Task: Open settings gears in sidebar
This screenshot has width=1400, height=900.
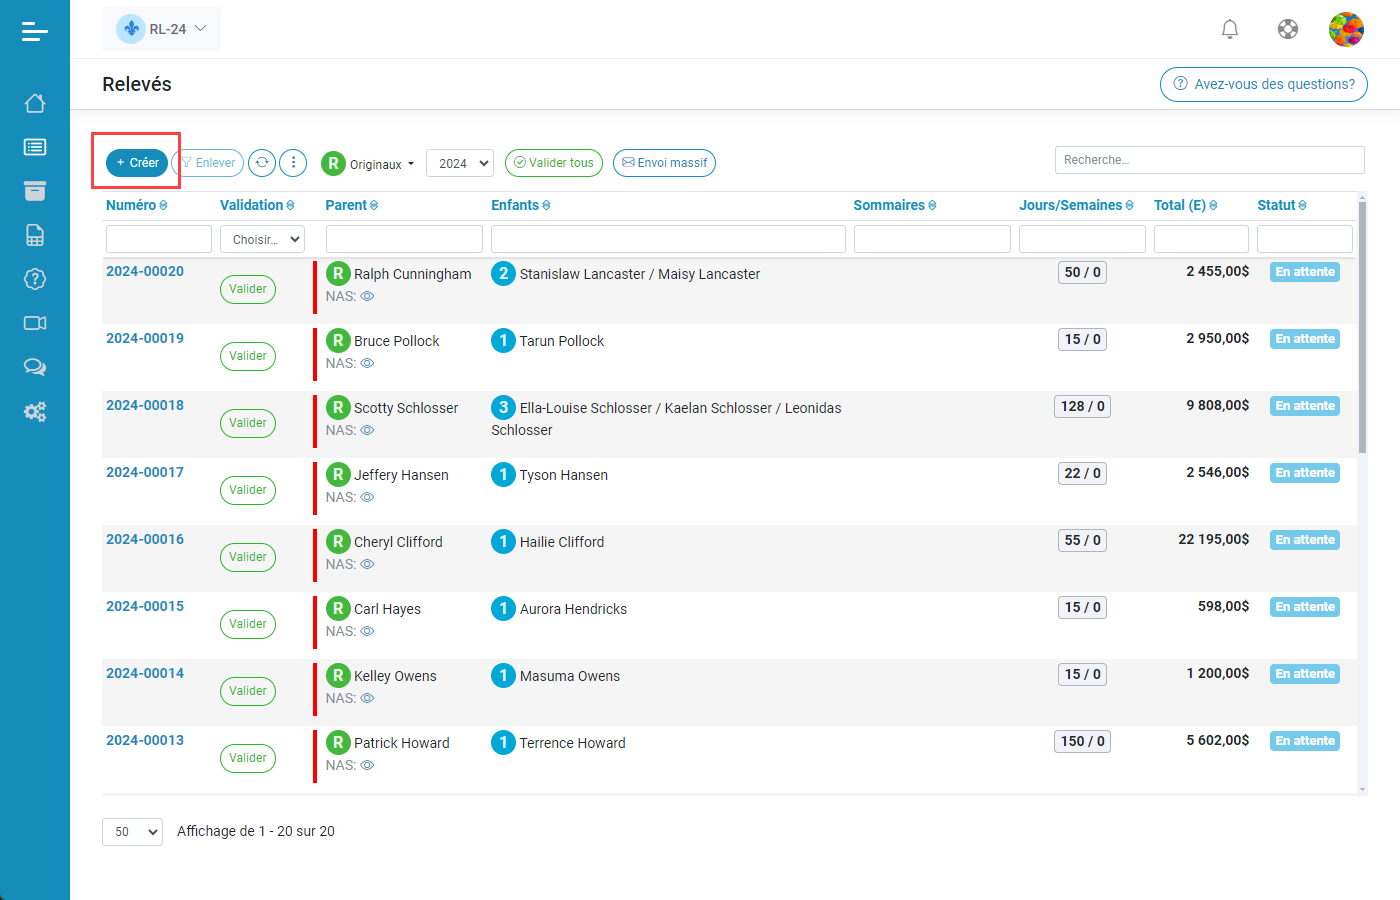Action: [35, 411]
